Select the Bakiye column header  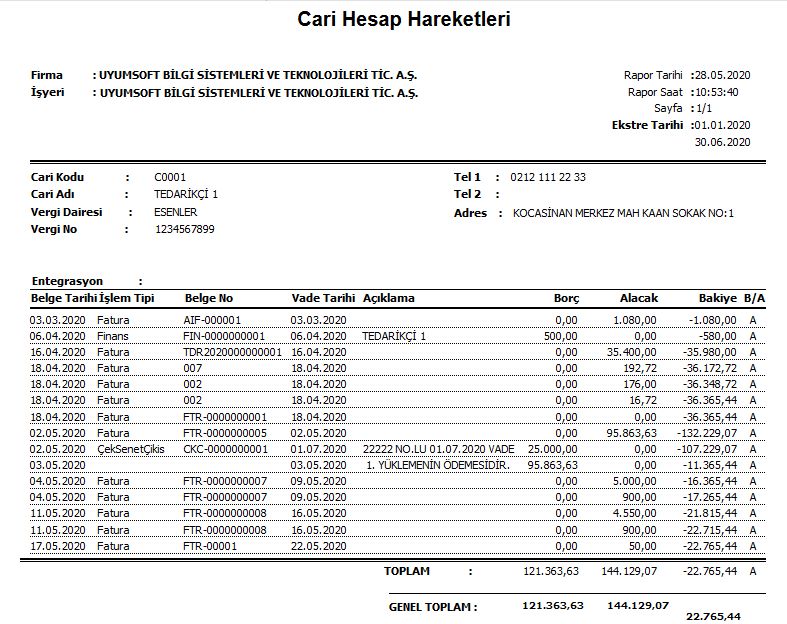[717, 298]
